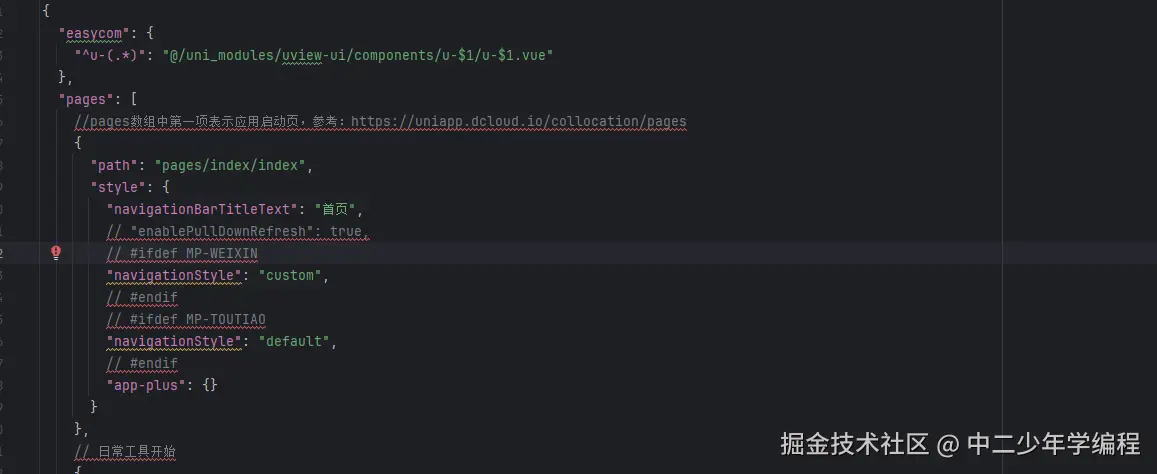
Task: Click the commented enablePullDownRefresh line
Action: click(x=238, y=231)
